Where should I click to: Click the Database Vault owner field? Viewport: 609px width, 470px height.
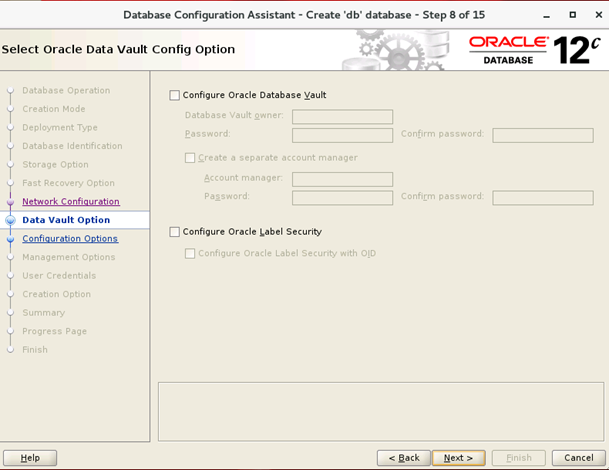[x=342, y=117]
